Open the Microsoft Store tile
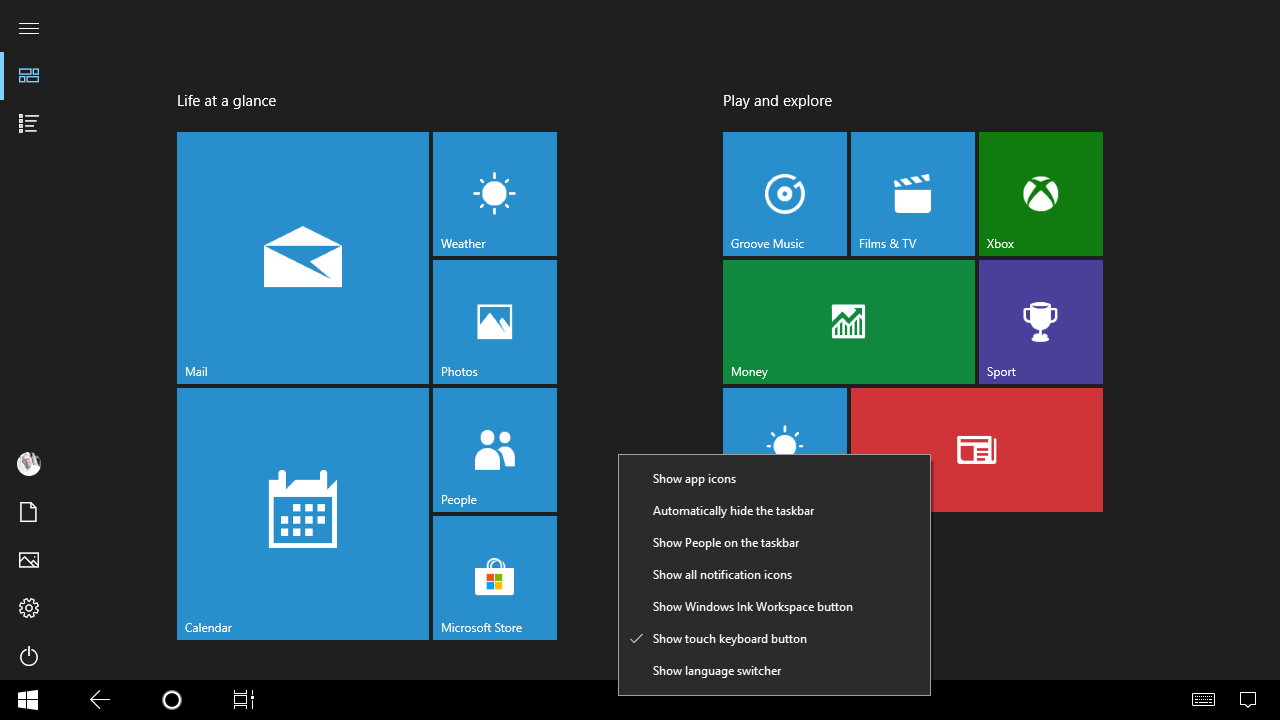The image size is (1280, 720). click(495, 578)
